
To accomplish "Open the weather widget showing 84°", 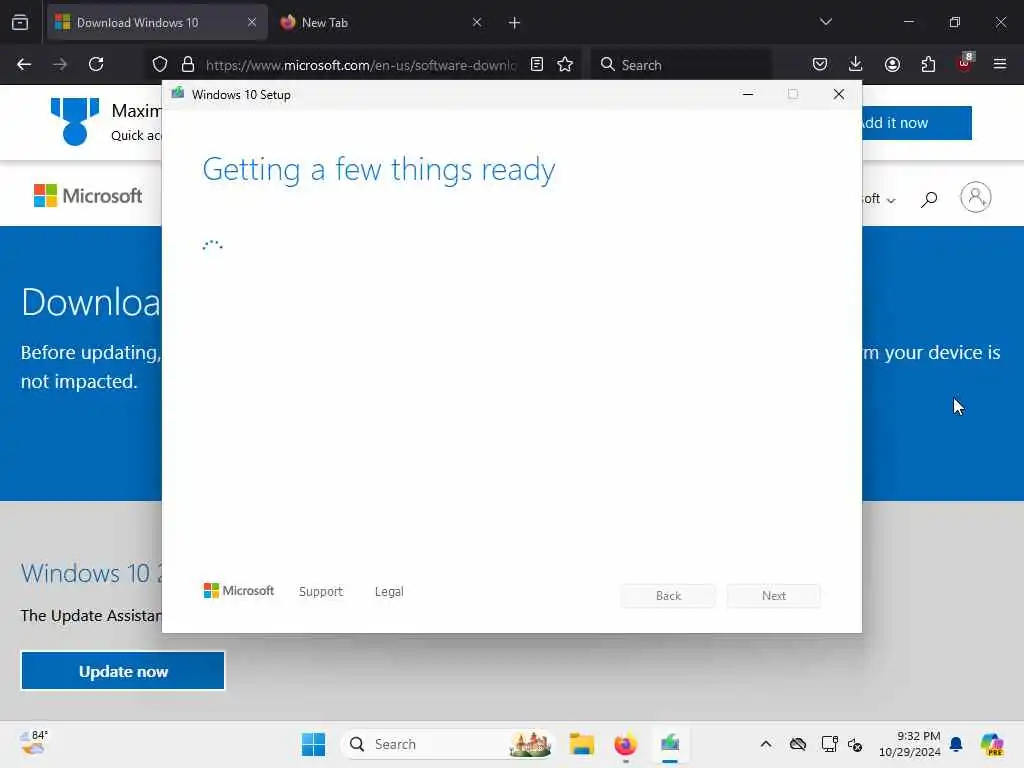I will pyautogui.click(x=33, y=743).
